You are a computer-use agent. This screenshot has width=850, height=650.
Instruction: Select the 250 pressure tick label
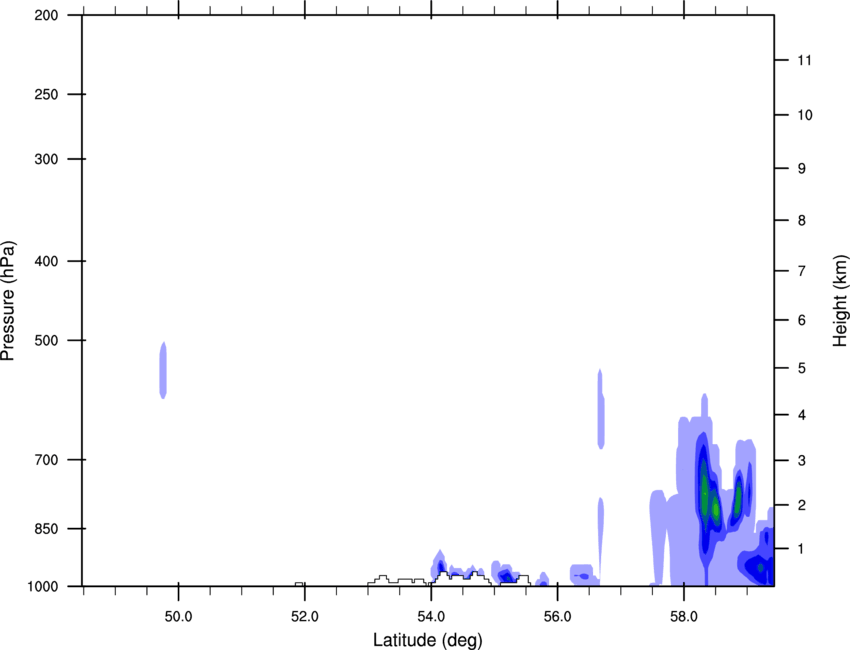(x=46, y=94)
